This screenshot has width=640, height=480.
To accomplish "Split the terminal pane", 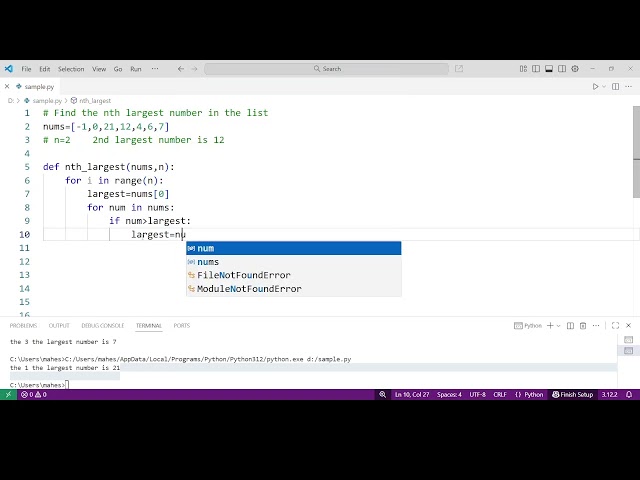I will (571, 325).
